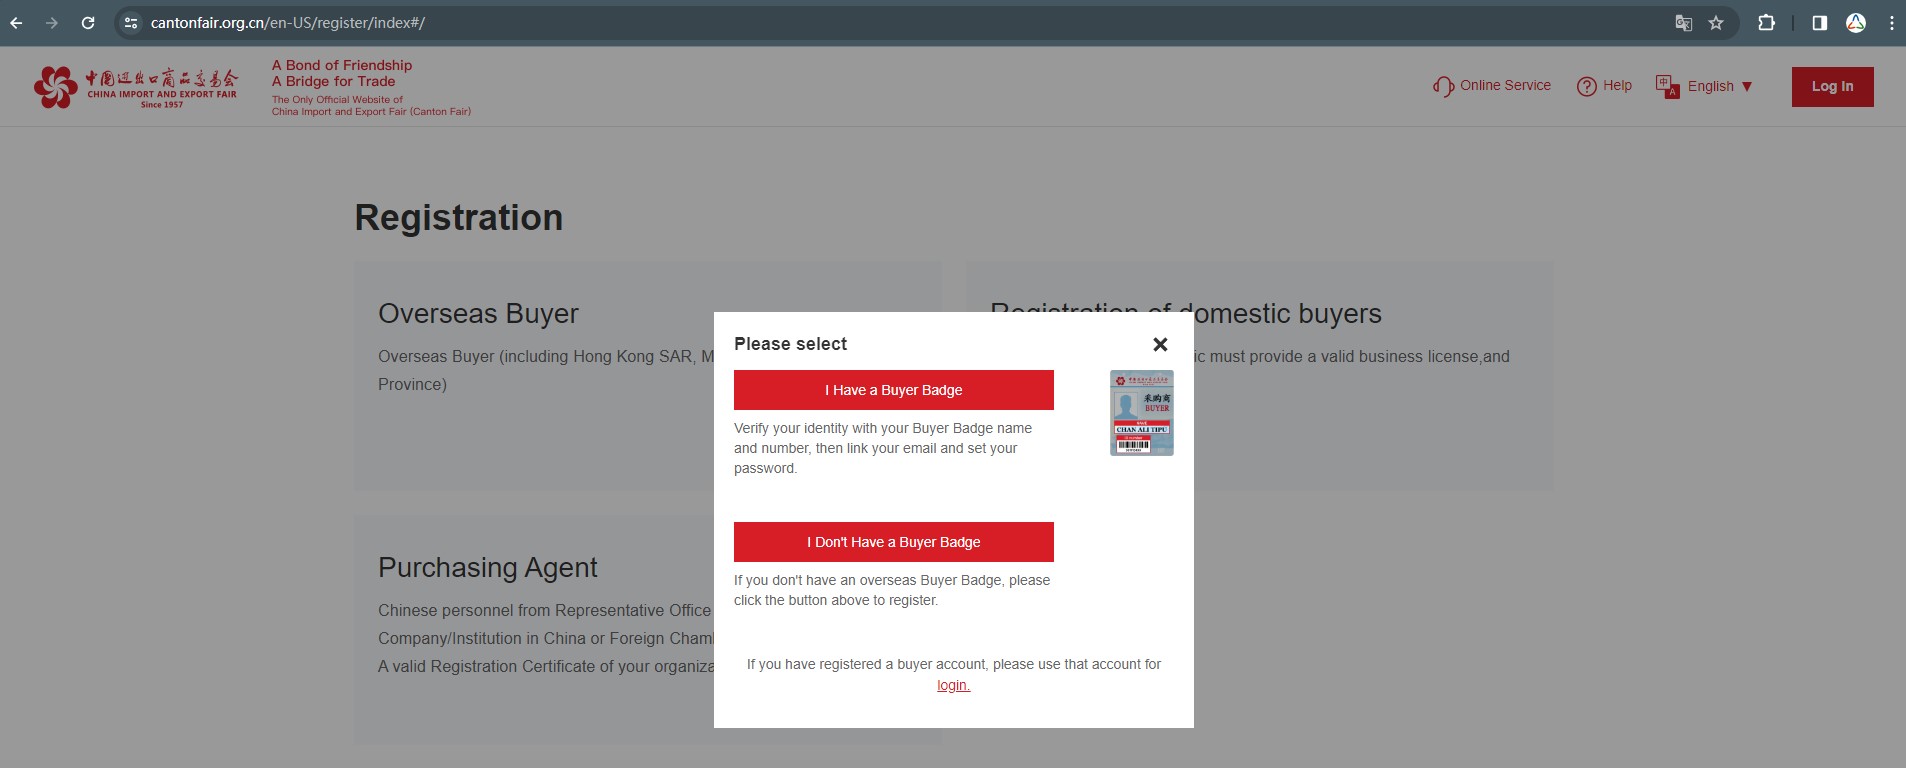The width and height of the screenshot is (1906, 768).
Task: Open Online Service headset link
Action: pos(1492,86)
